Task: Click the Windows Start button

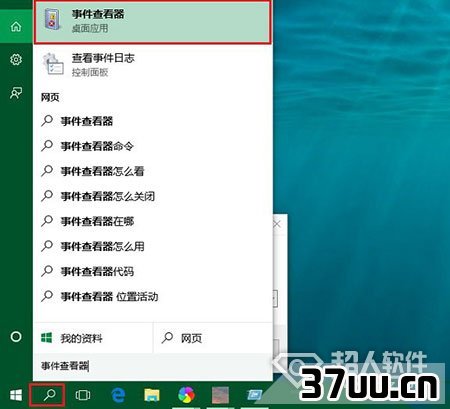Action: (16, 395)
